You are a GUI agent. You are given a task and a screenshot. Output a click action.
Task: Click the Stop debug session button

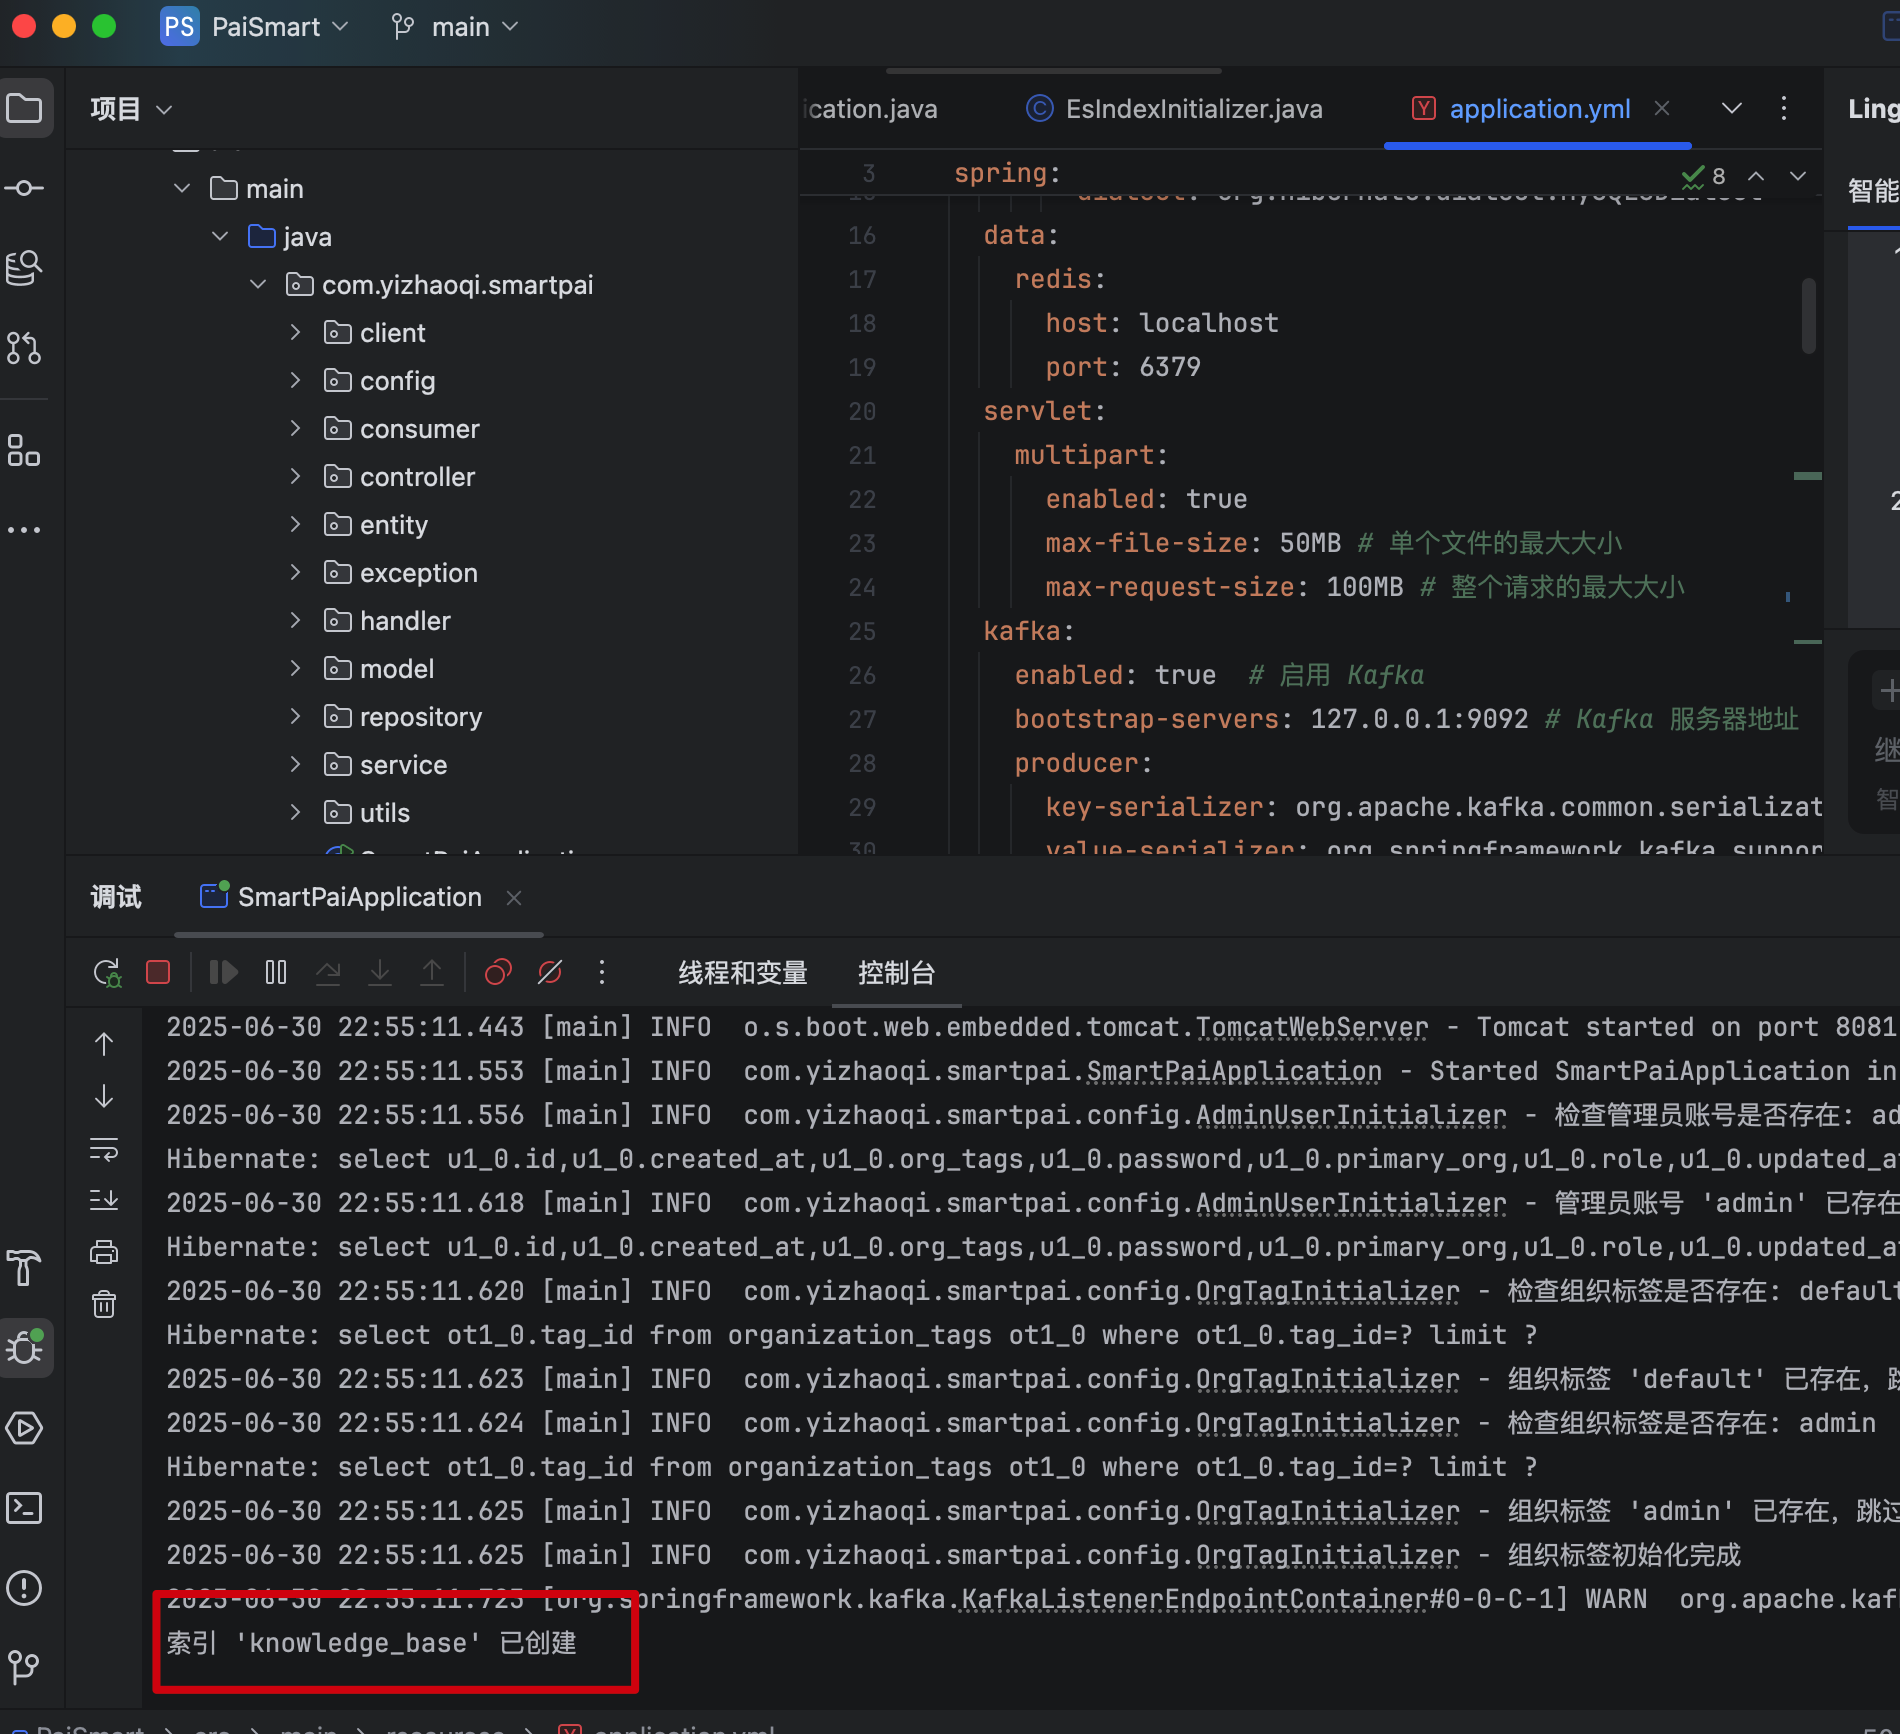(158, 972)
